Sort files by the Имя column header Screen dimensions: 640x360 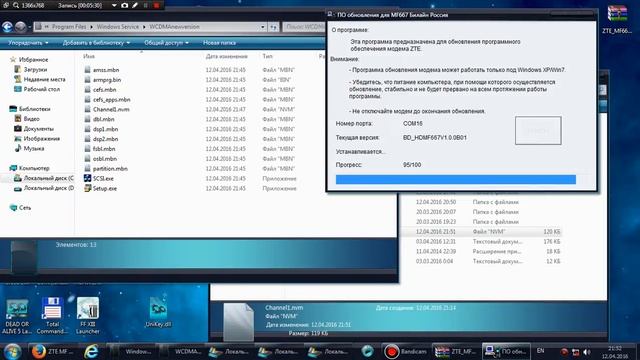(x=89, y=56)
